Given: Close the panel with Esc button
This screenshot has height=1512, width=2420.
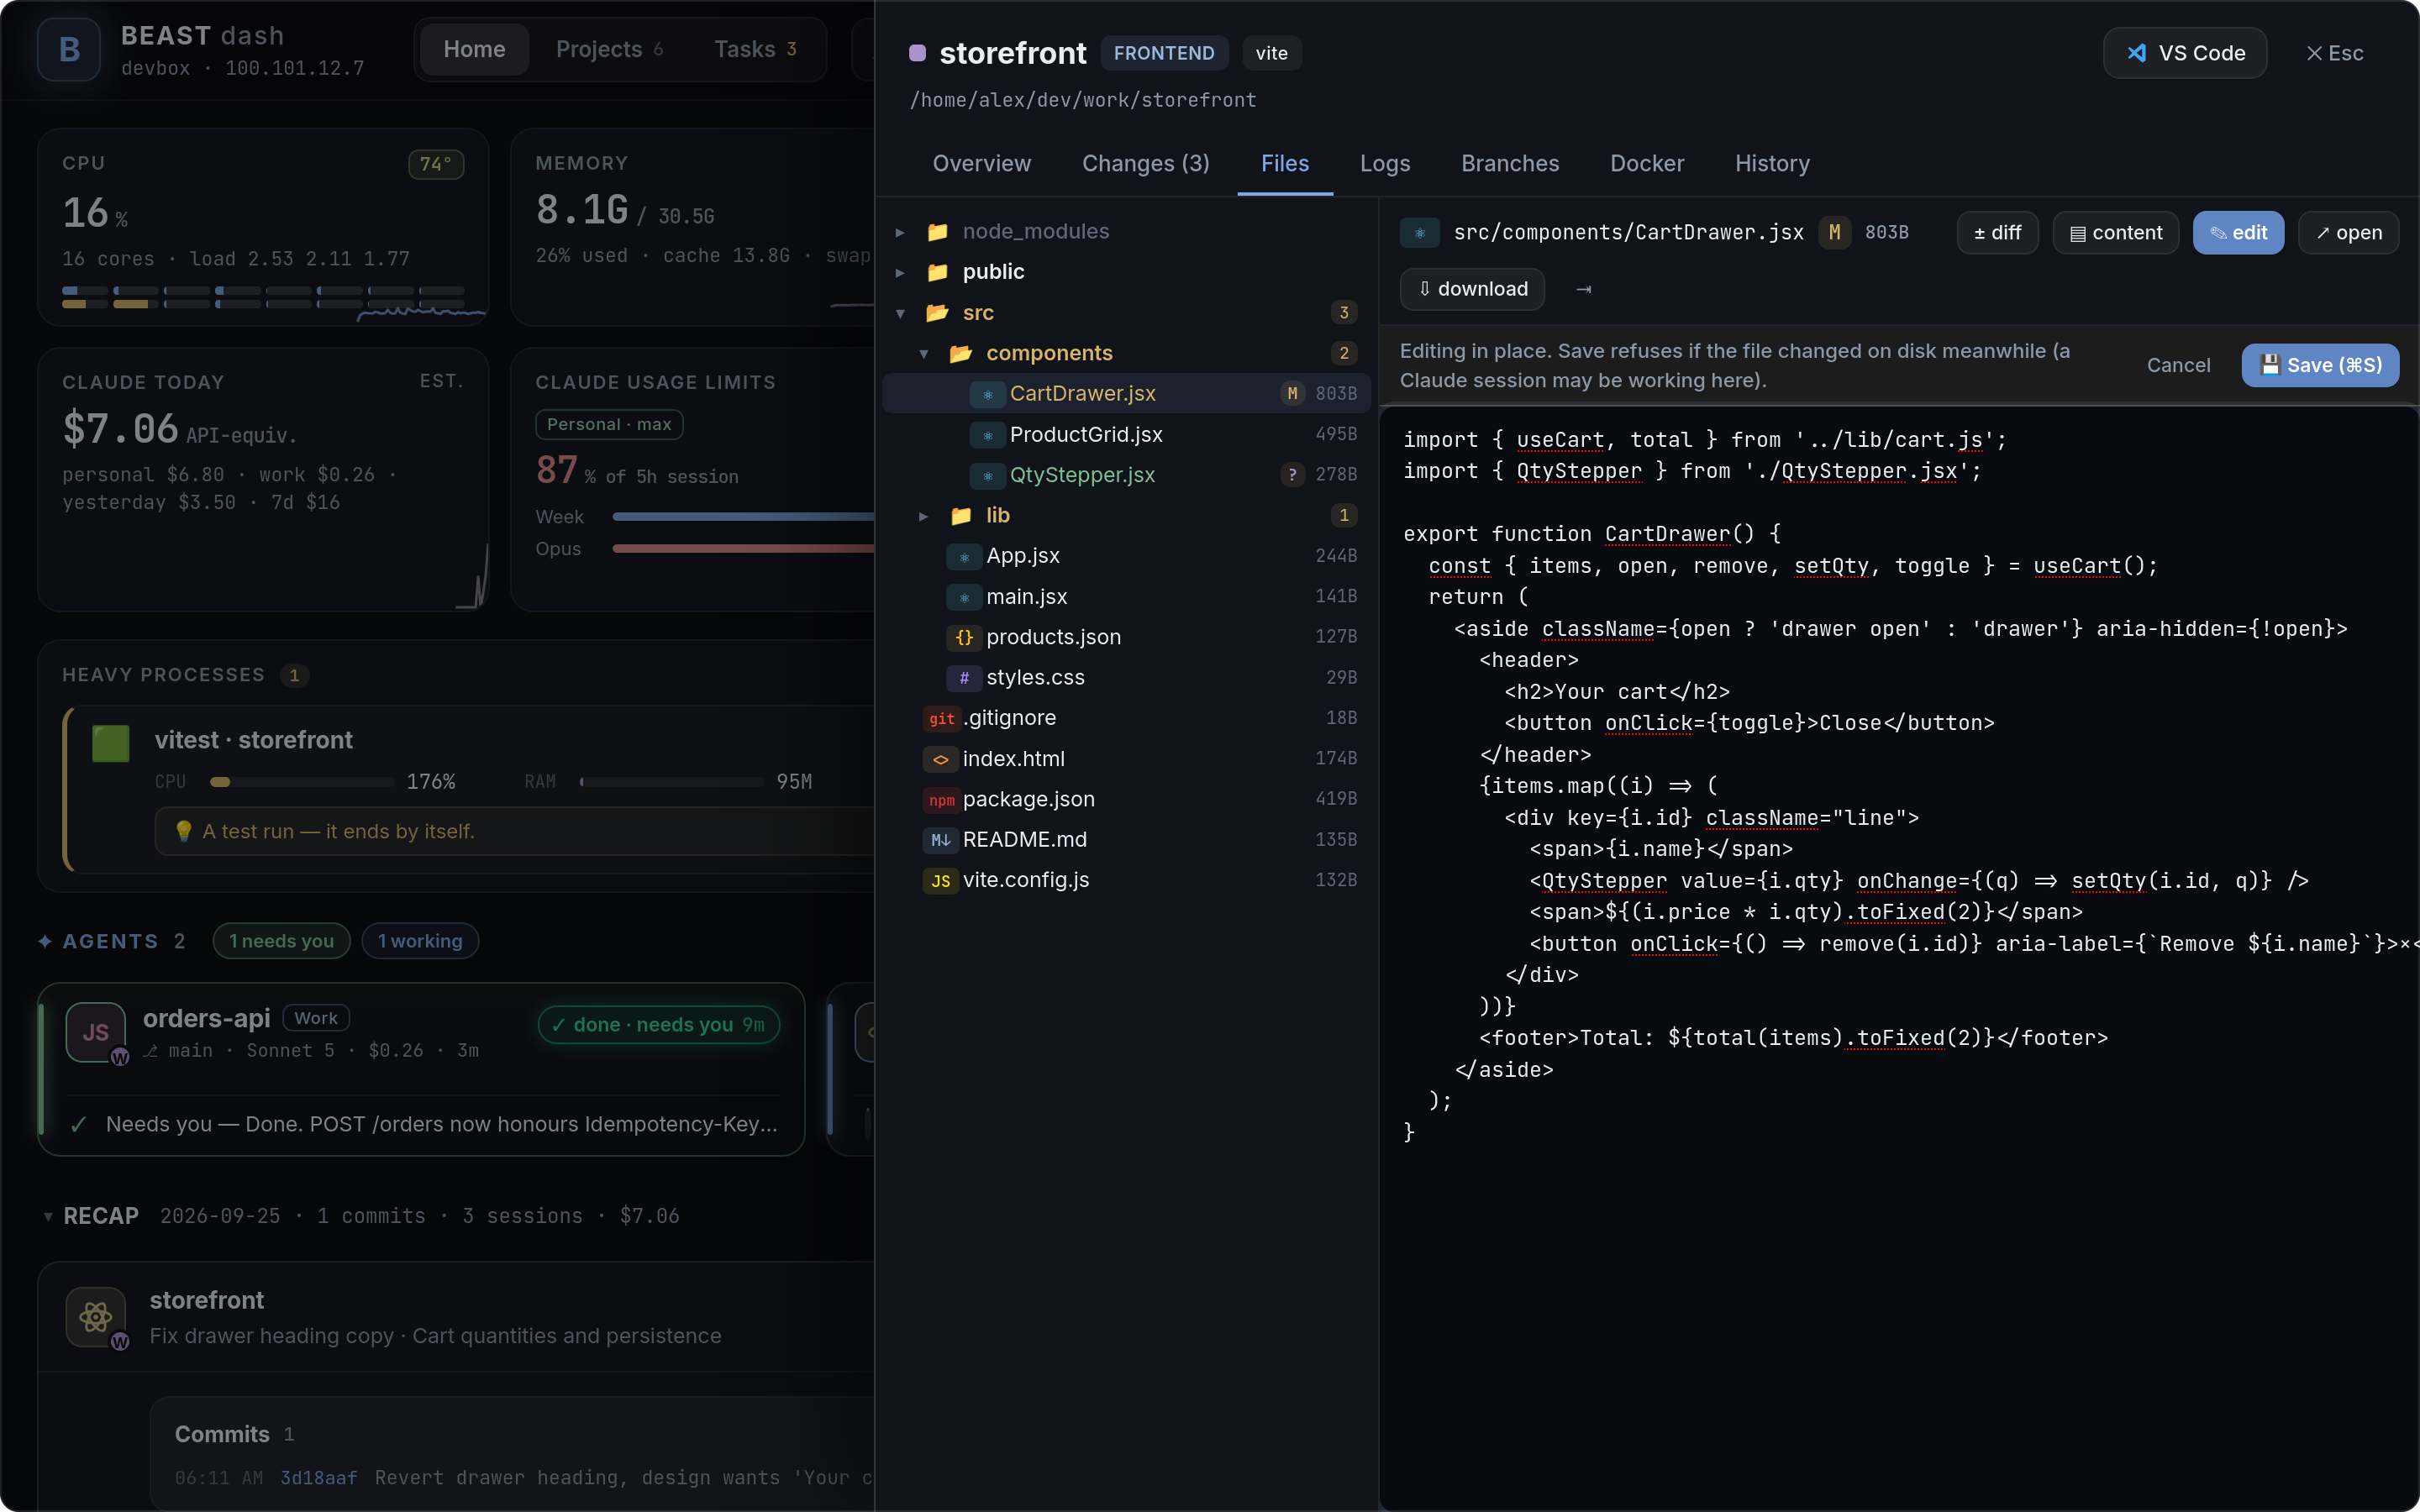Looking at the screenshot, I should coord(2334,53).
